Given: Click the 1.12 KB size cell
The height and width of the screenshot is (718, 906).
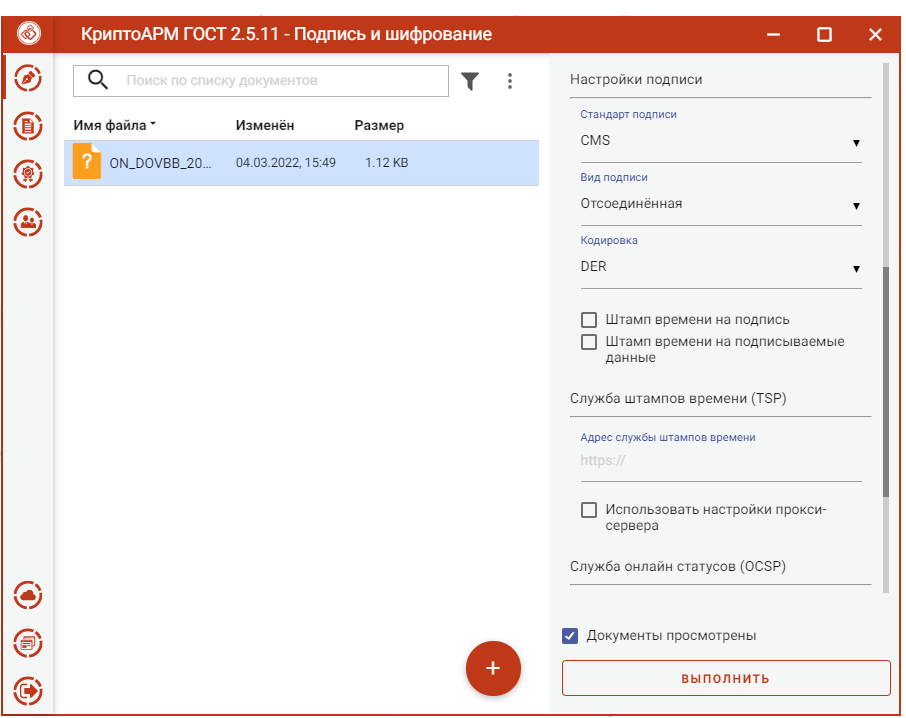Looking at the screenshot, I should tap(387, 163).
